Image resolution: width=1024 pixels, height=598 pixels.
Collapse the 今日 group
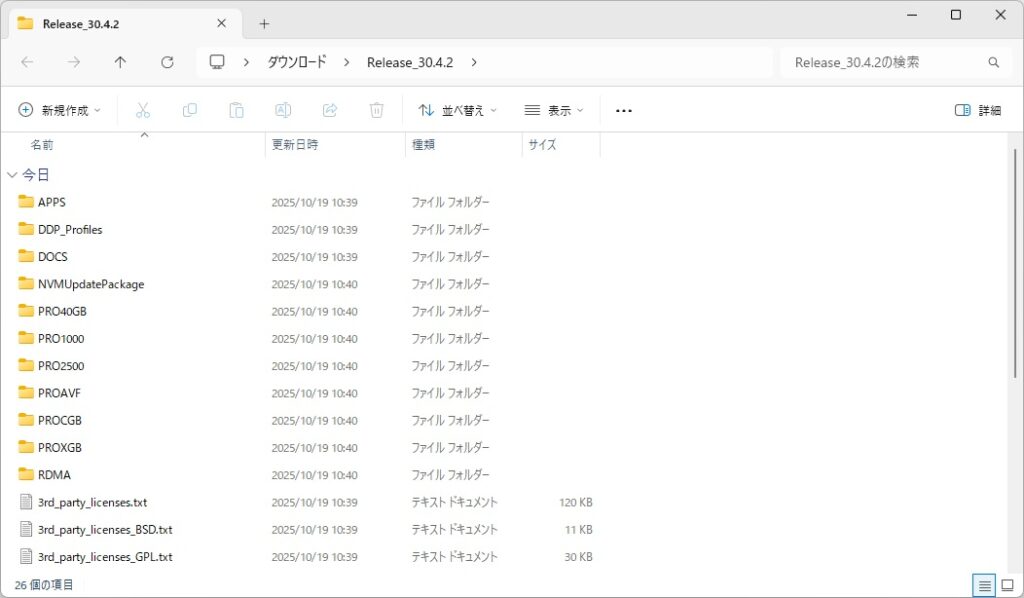(x=12, y=175)
